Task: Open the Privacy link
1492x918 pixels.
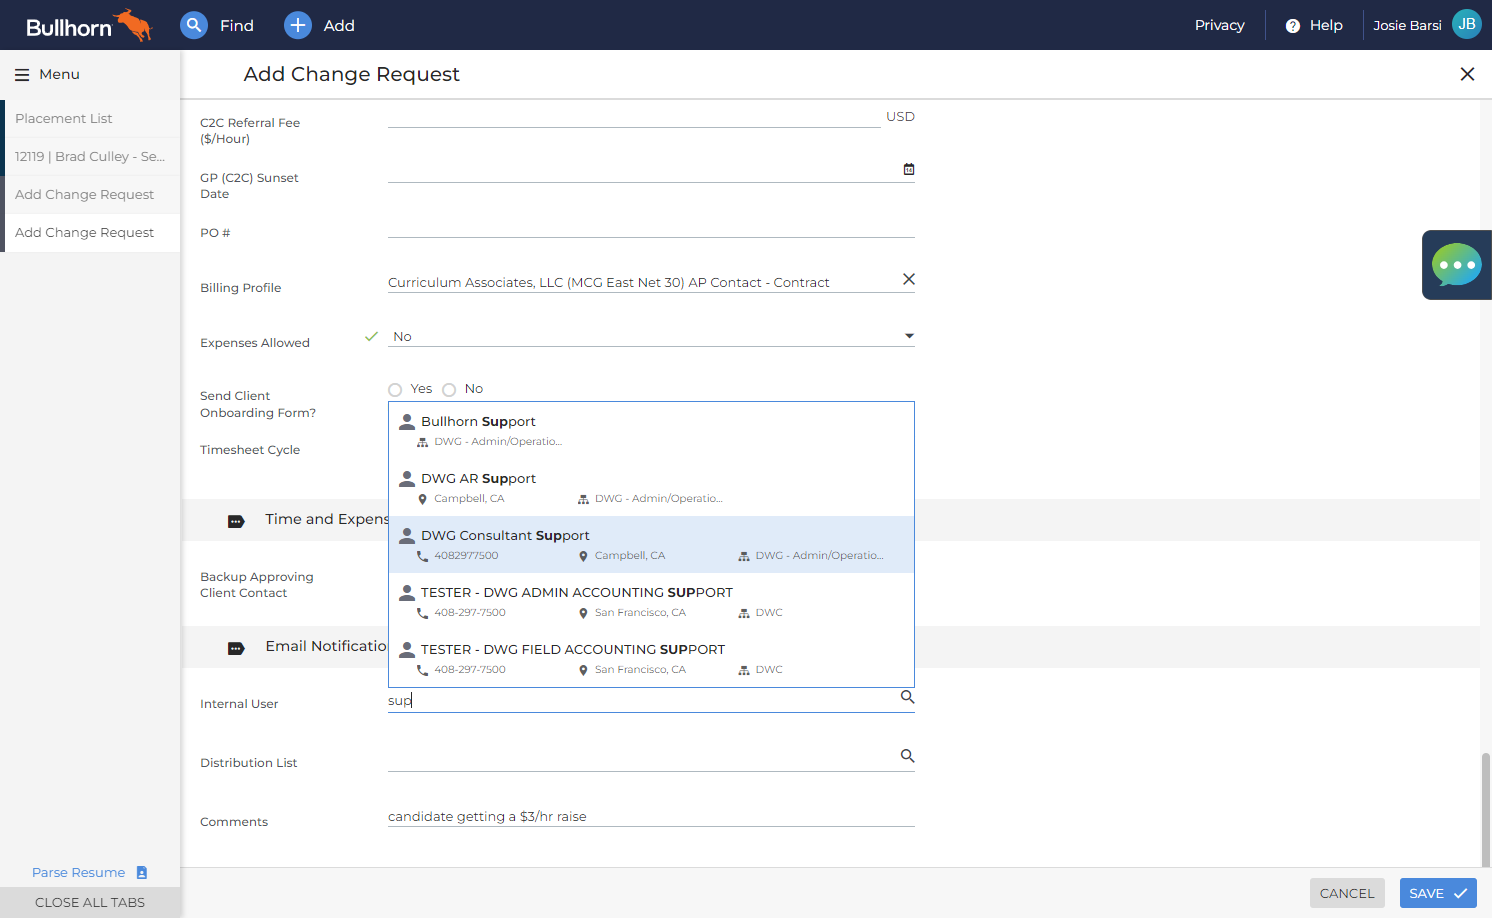Action: coord(1220,25)
